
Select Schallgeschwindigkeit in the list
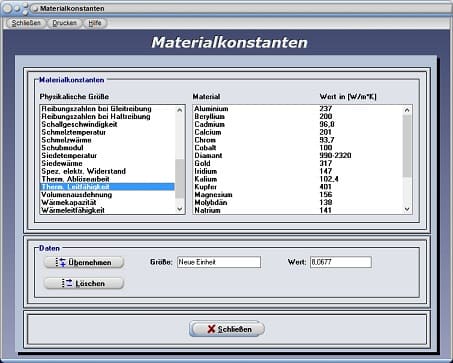(107, 124)
